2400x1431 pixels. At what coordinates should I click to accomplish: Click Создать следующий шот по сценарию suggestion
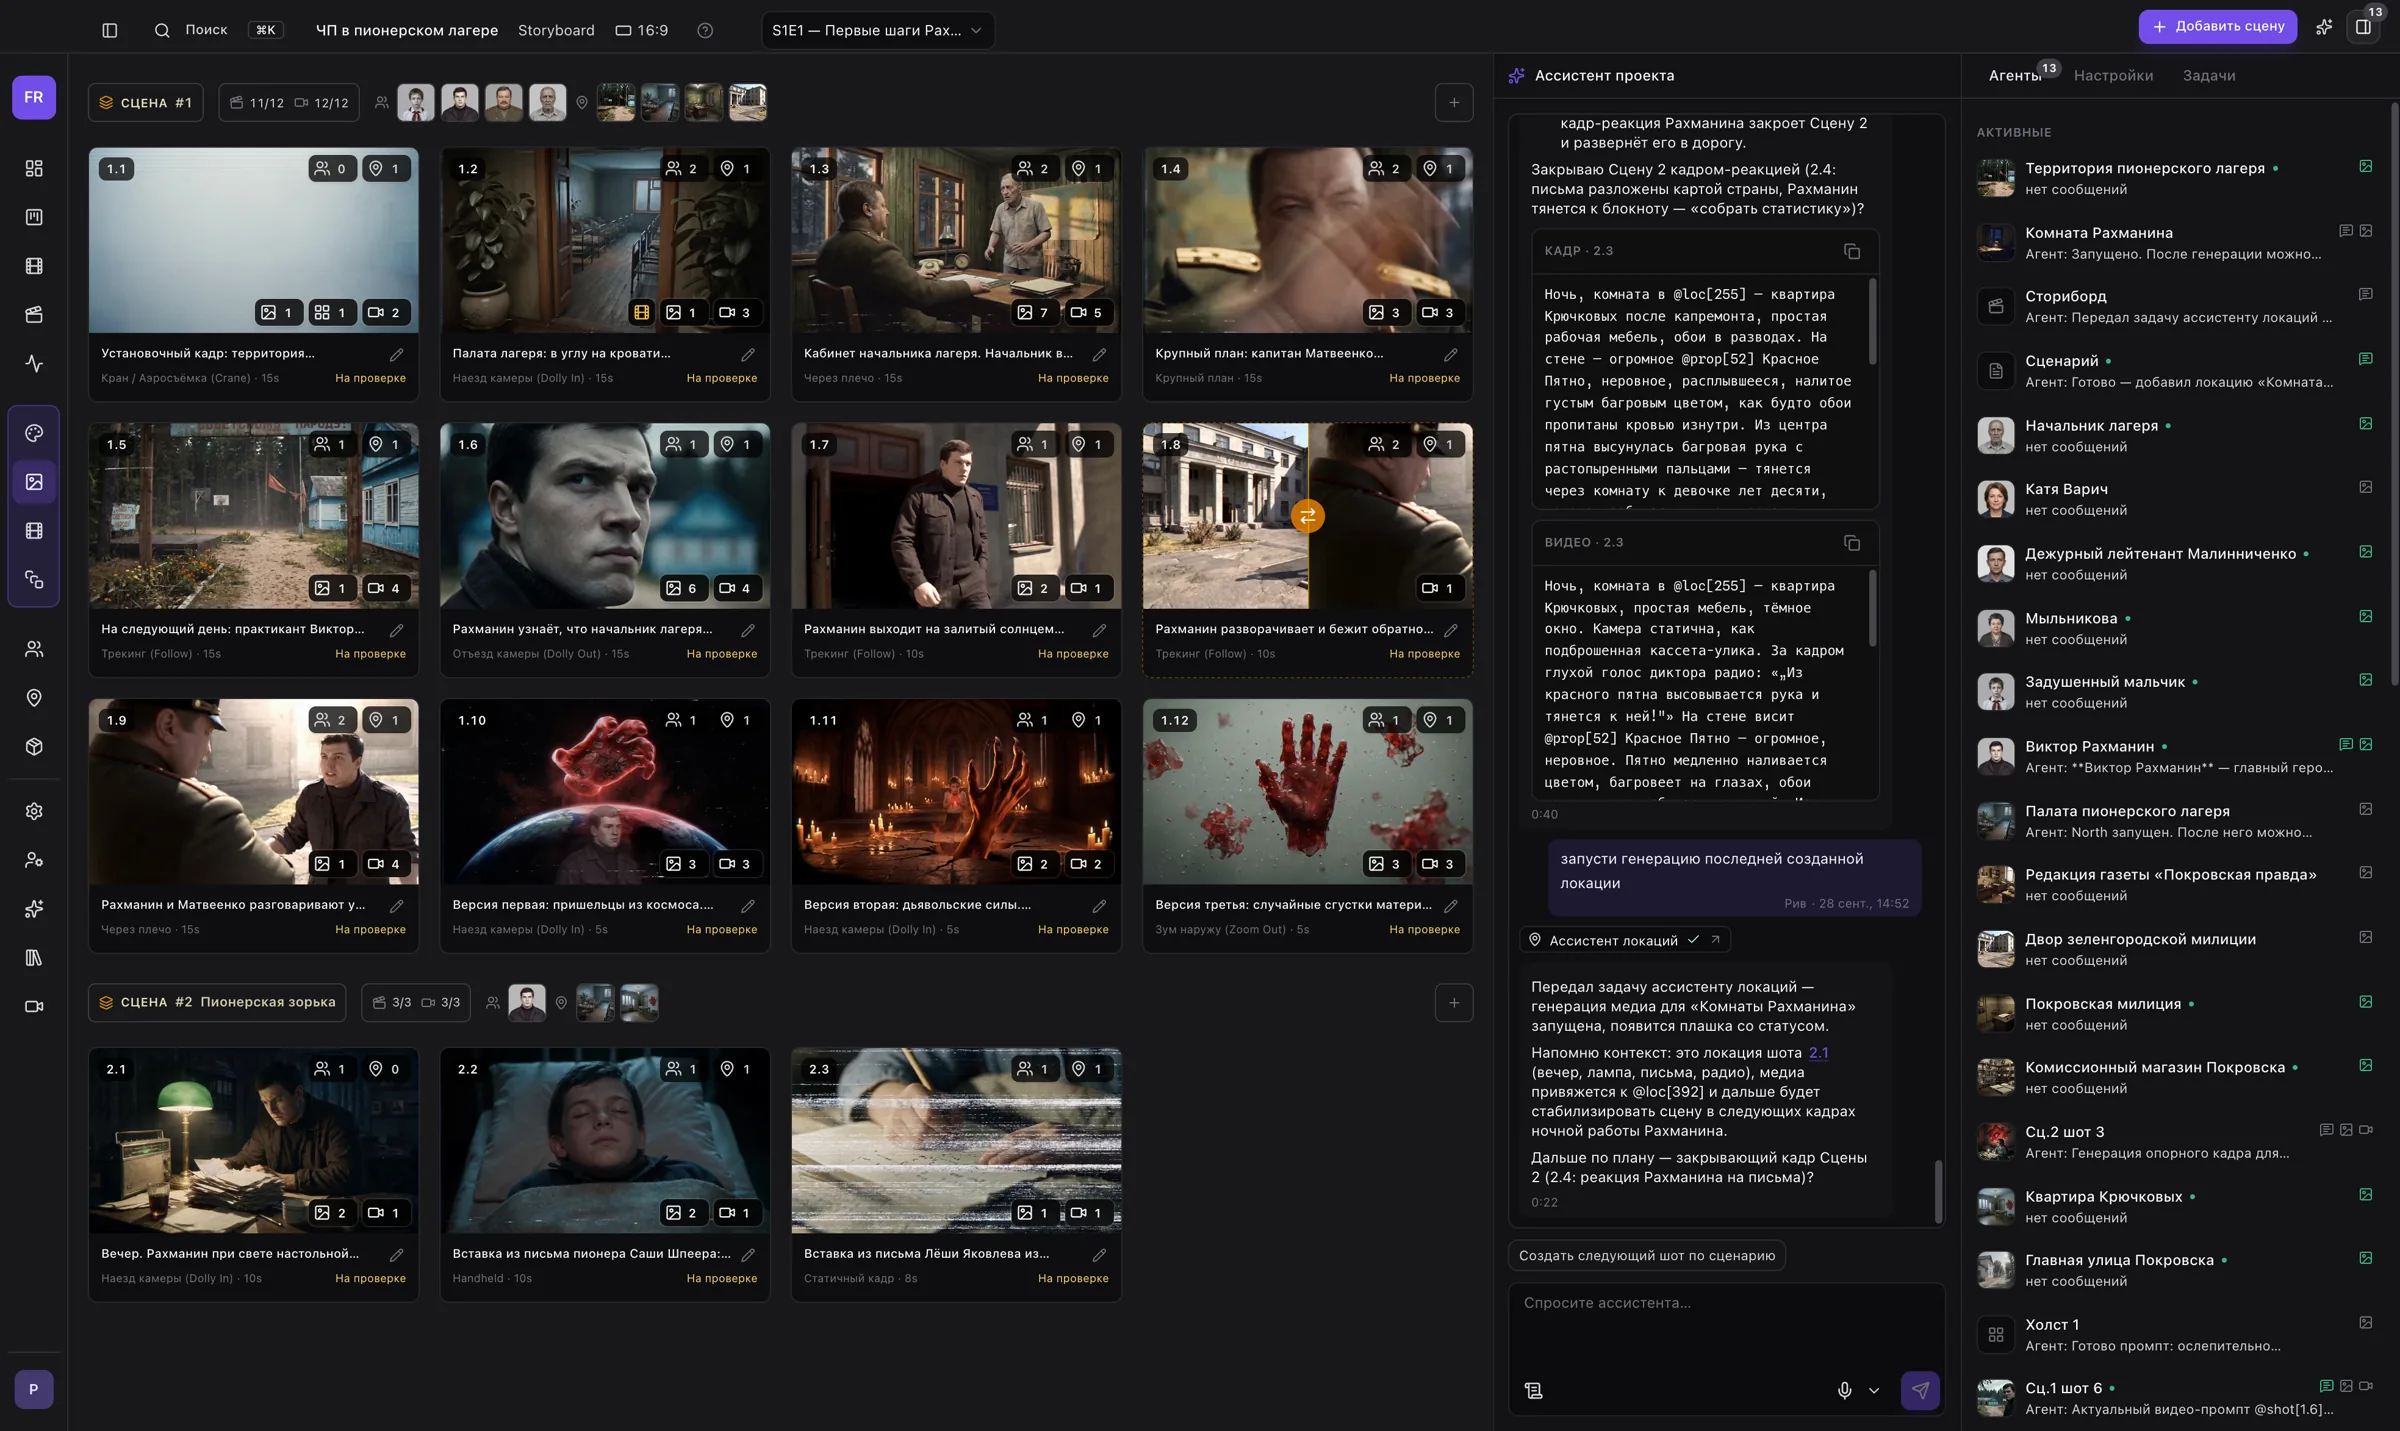pos(1647,1255)
